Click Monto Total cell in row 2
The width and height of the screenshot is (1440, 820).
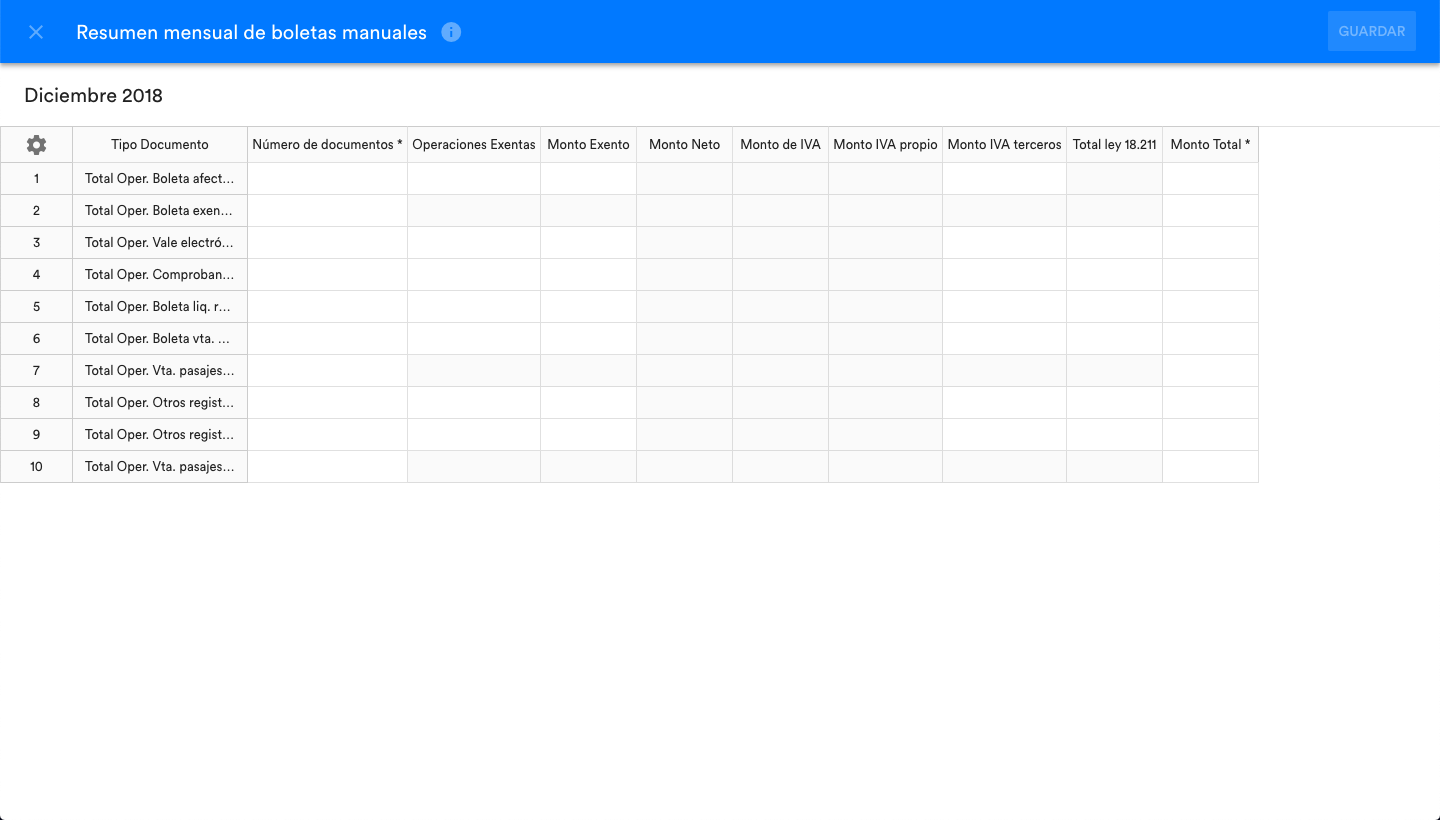tap(1210, 211)
